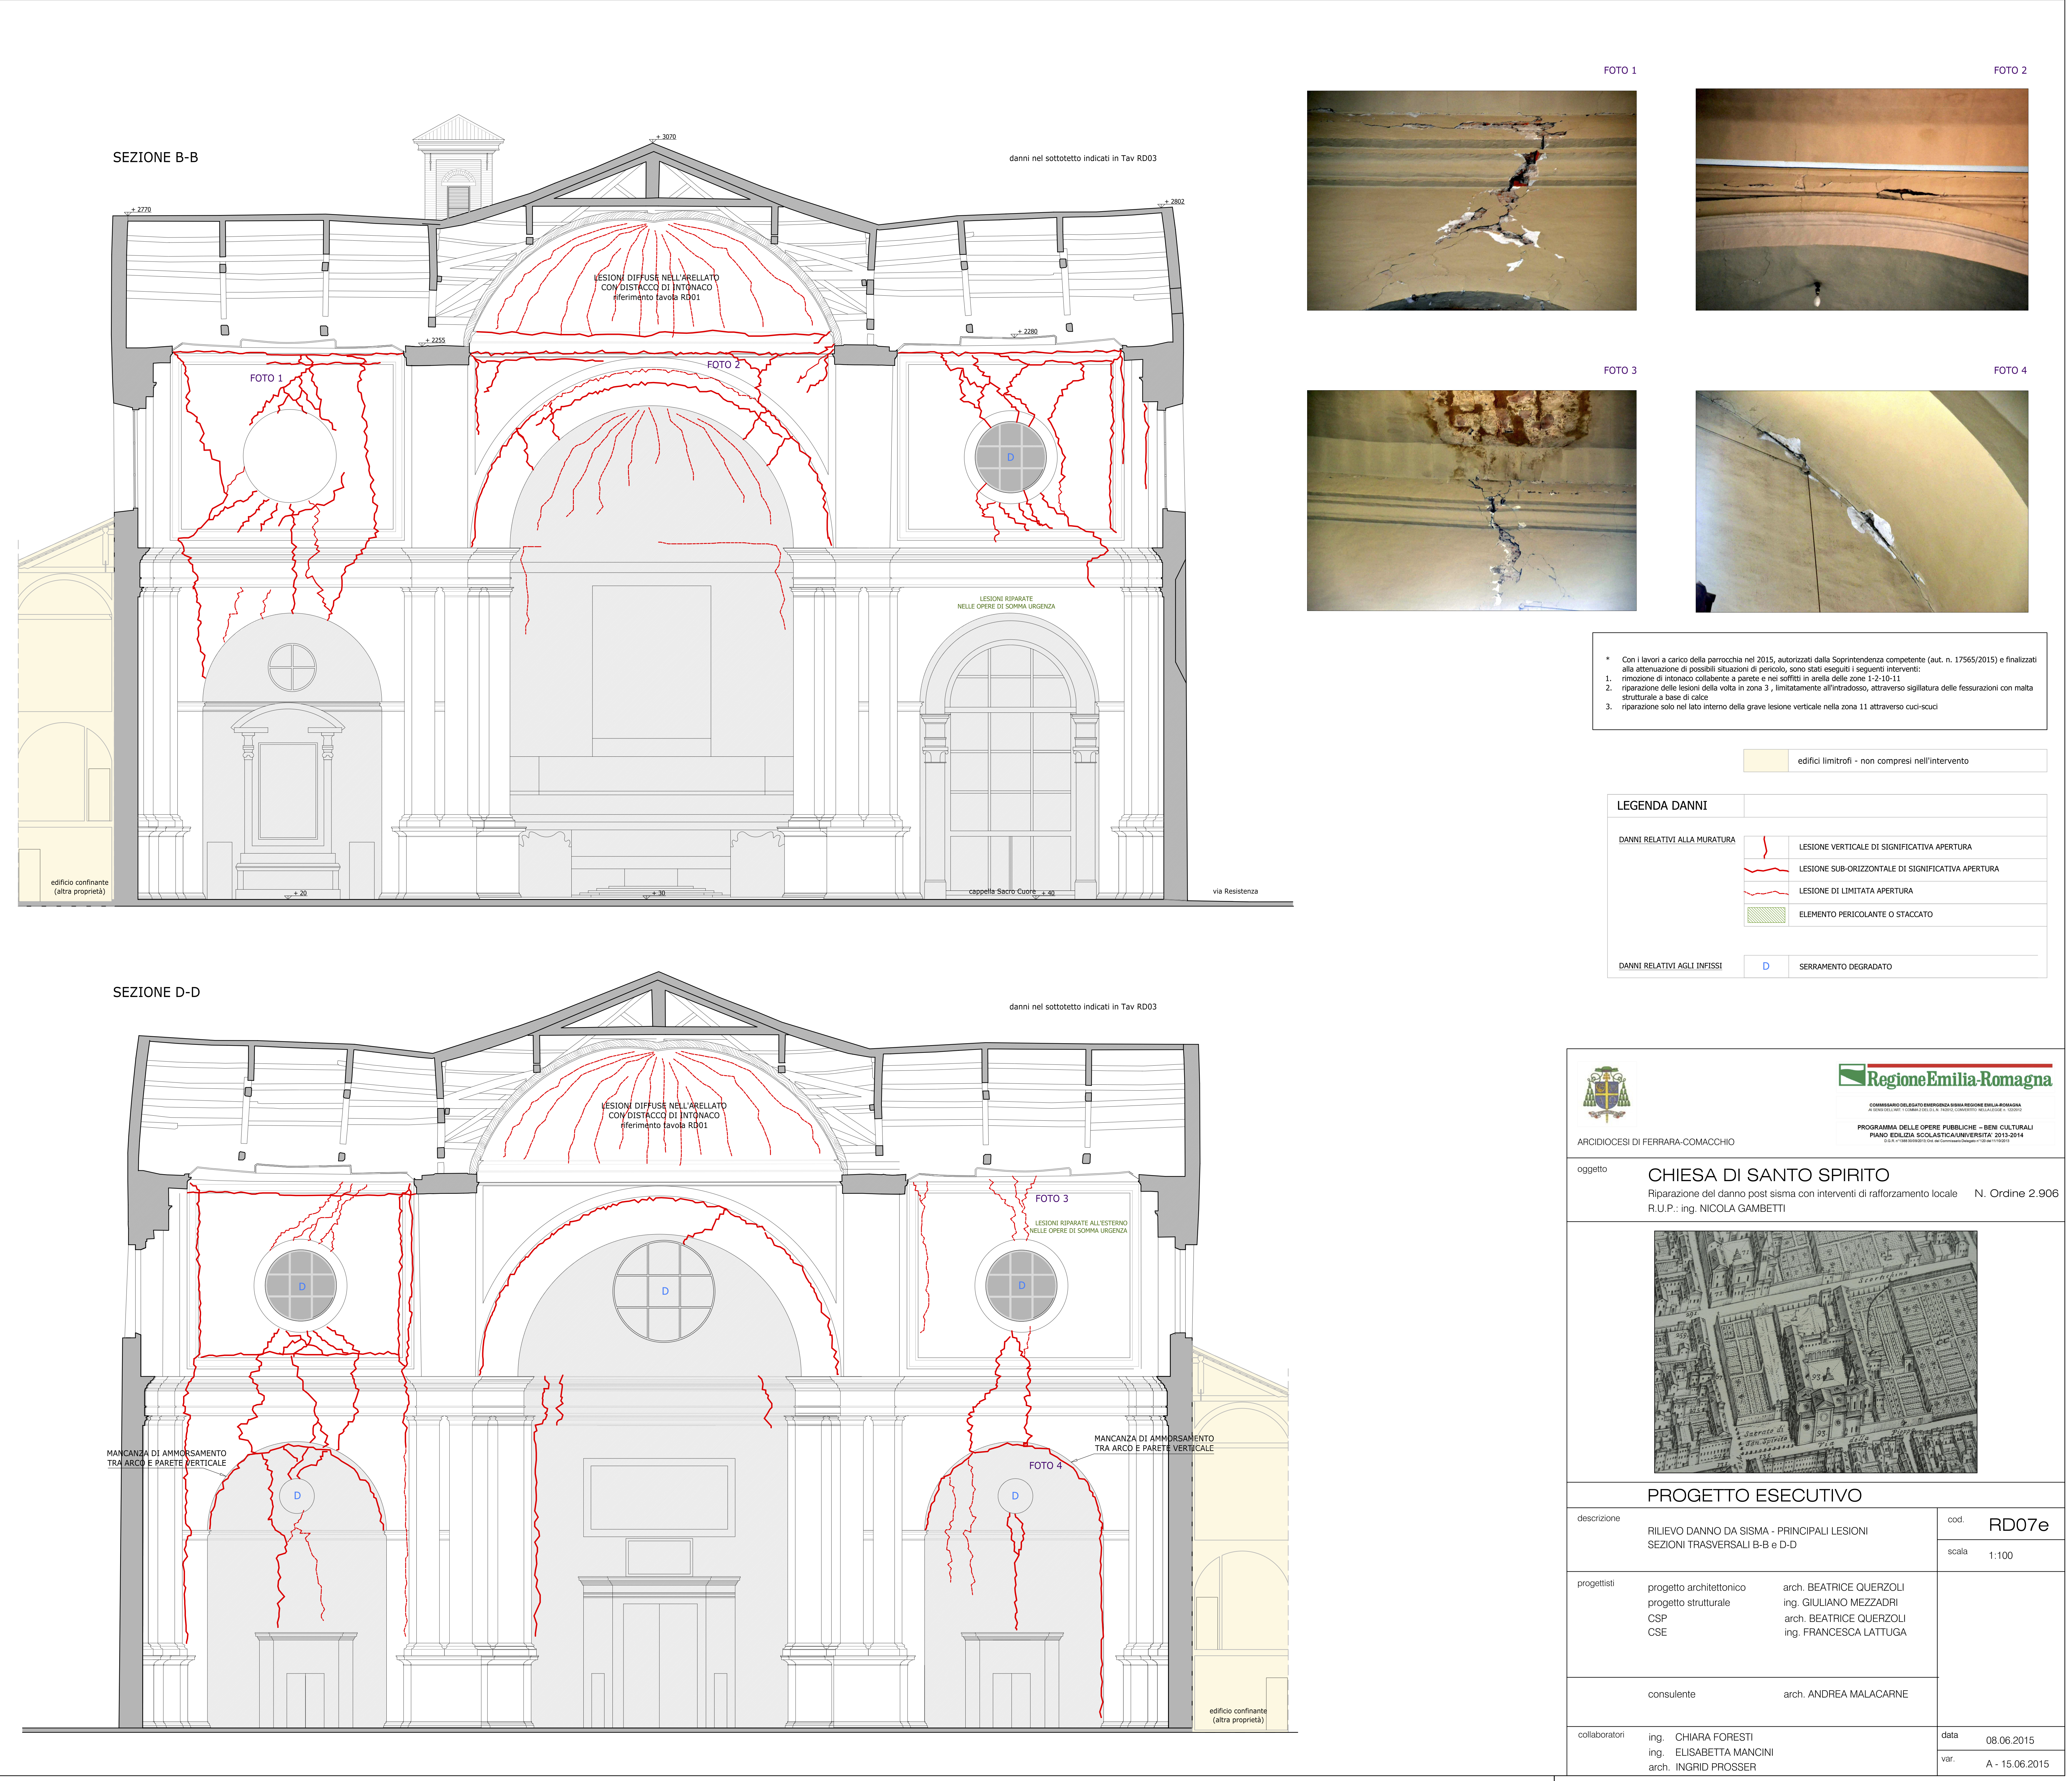This screenshot has width=2072, height=1781.
Task: Click 'LESIONE SUB-ORIZZONTALE DI SIGNIFICATIVA APERTURA' entry
Action: click(1899, 869)
